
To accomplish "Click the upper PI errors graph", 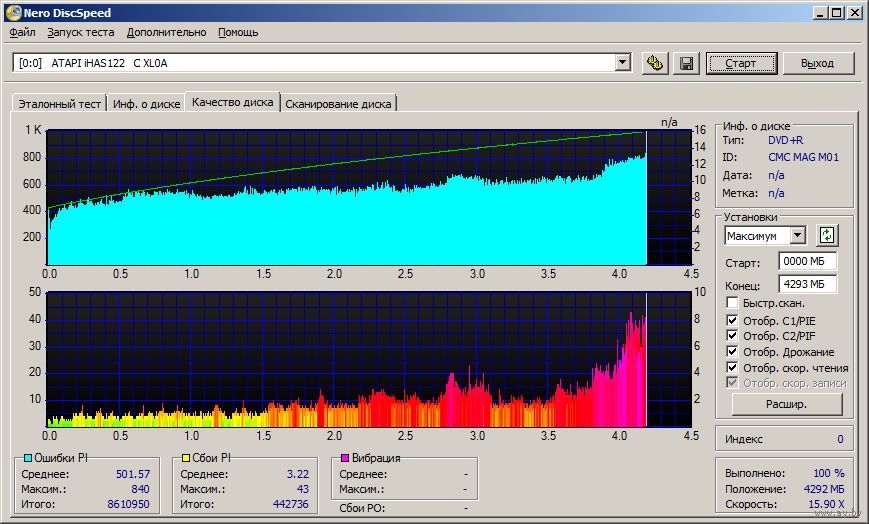I will [370, 197].
